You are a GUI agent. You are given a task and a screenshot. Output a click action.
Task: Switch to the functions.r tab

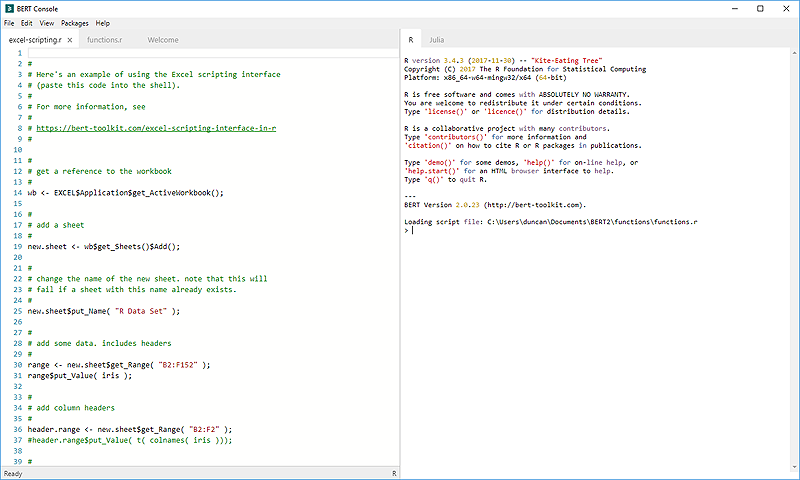[105, 40]
